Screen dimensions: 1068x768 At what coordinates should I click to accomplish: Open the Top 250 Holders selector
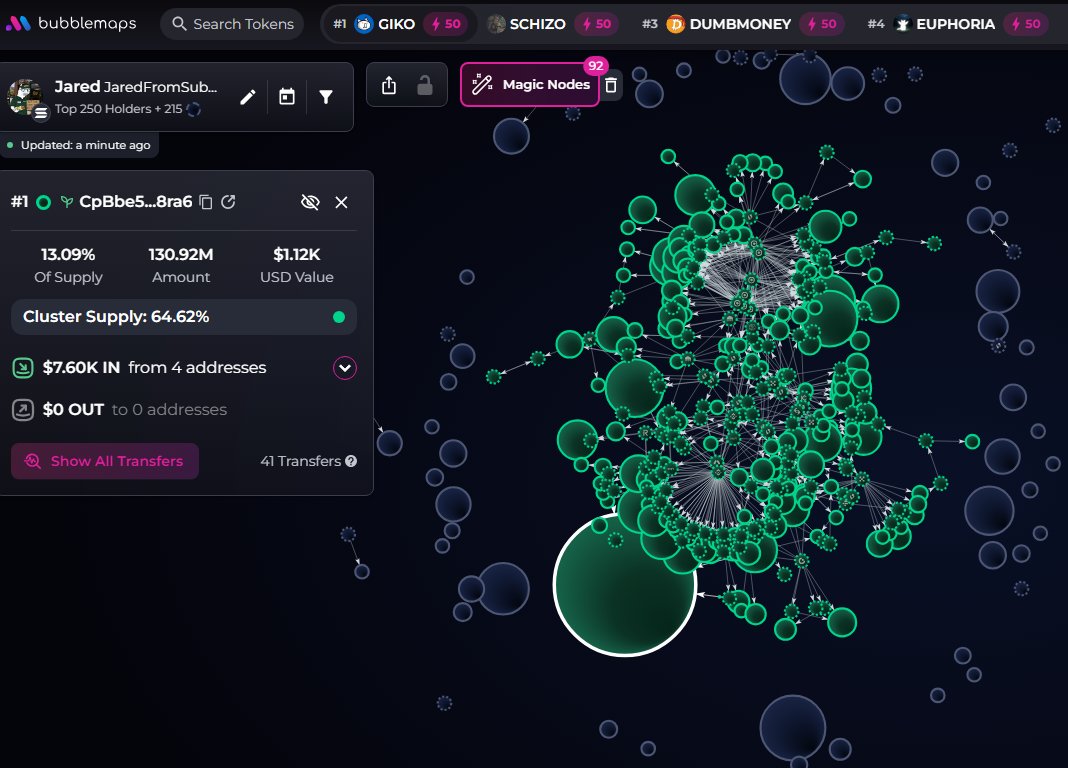pyautogui.click(x=128, y=109)
